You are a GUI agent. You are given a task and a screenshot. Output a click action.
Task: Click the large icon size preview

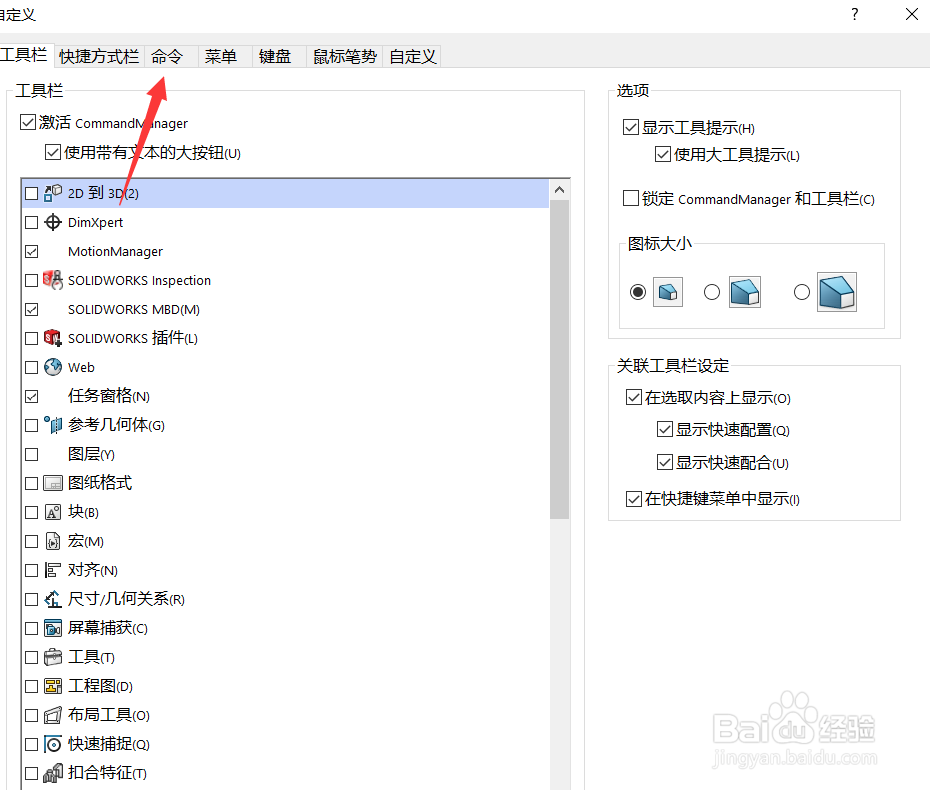pos(837,292)
